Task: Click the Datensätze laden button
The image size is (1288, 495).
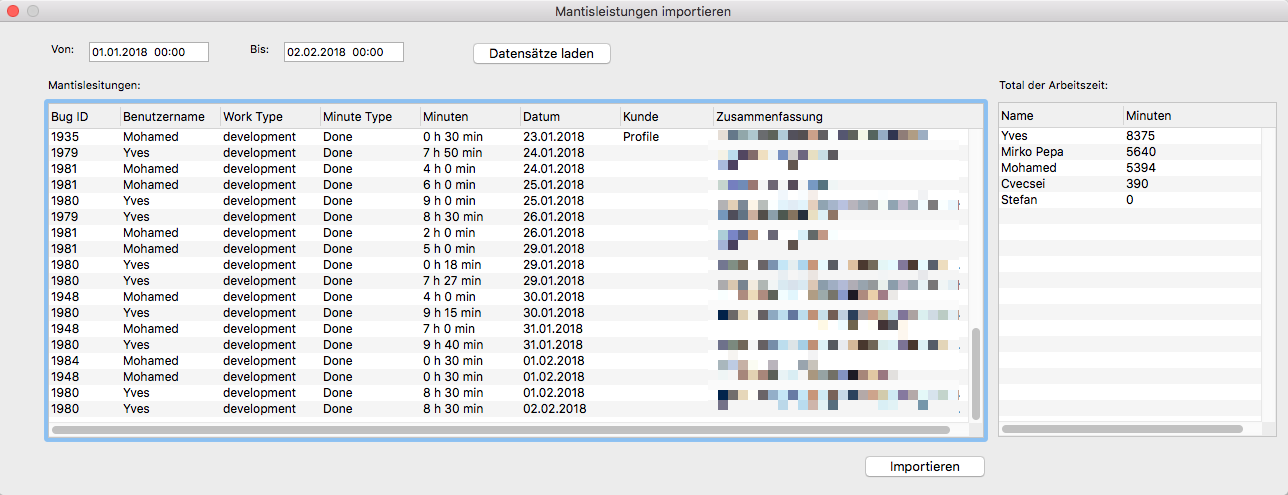Action: [x=541, y=54]
